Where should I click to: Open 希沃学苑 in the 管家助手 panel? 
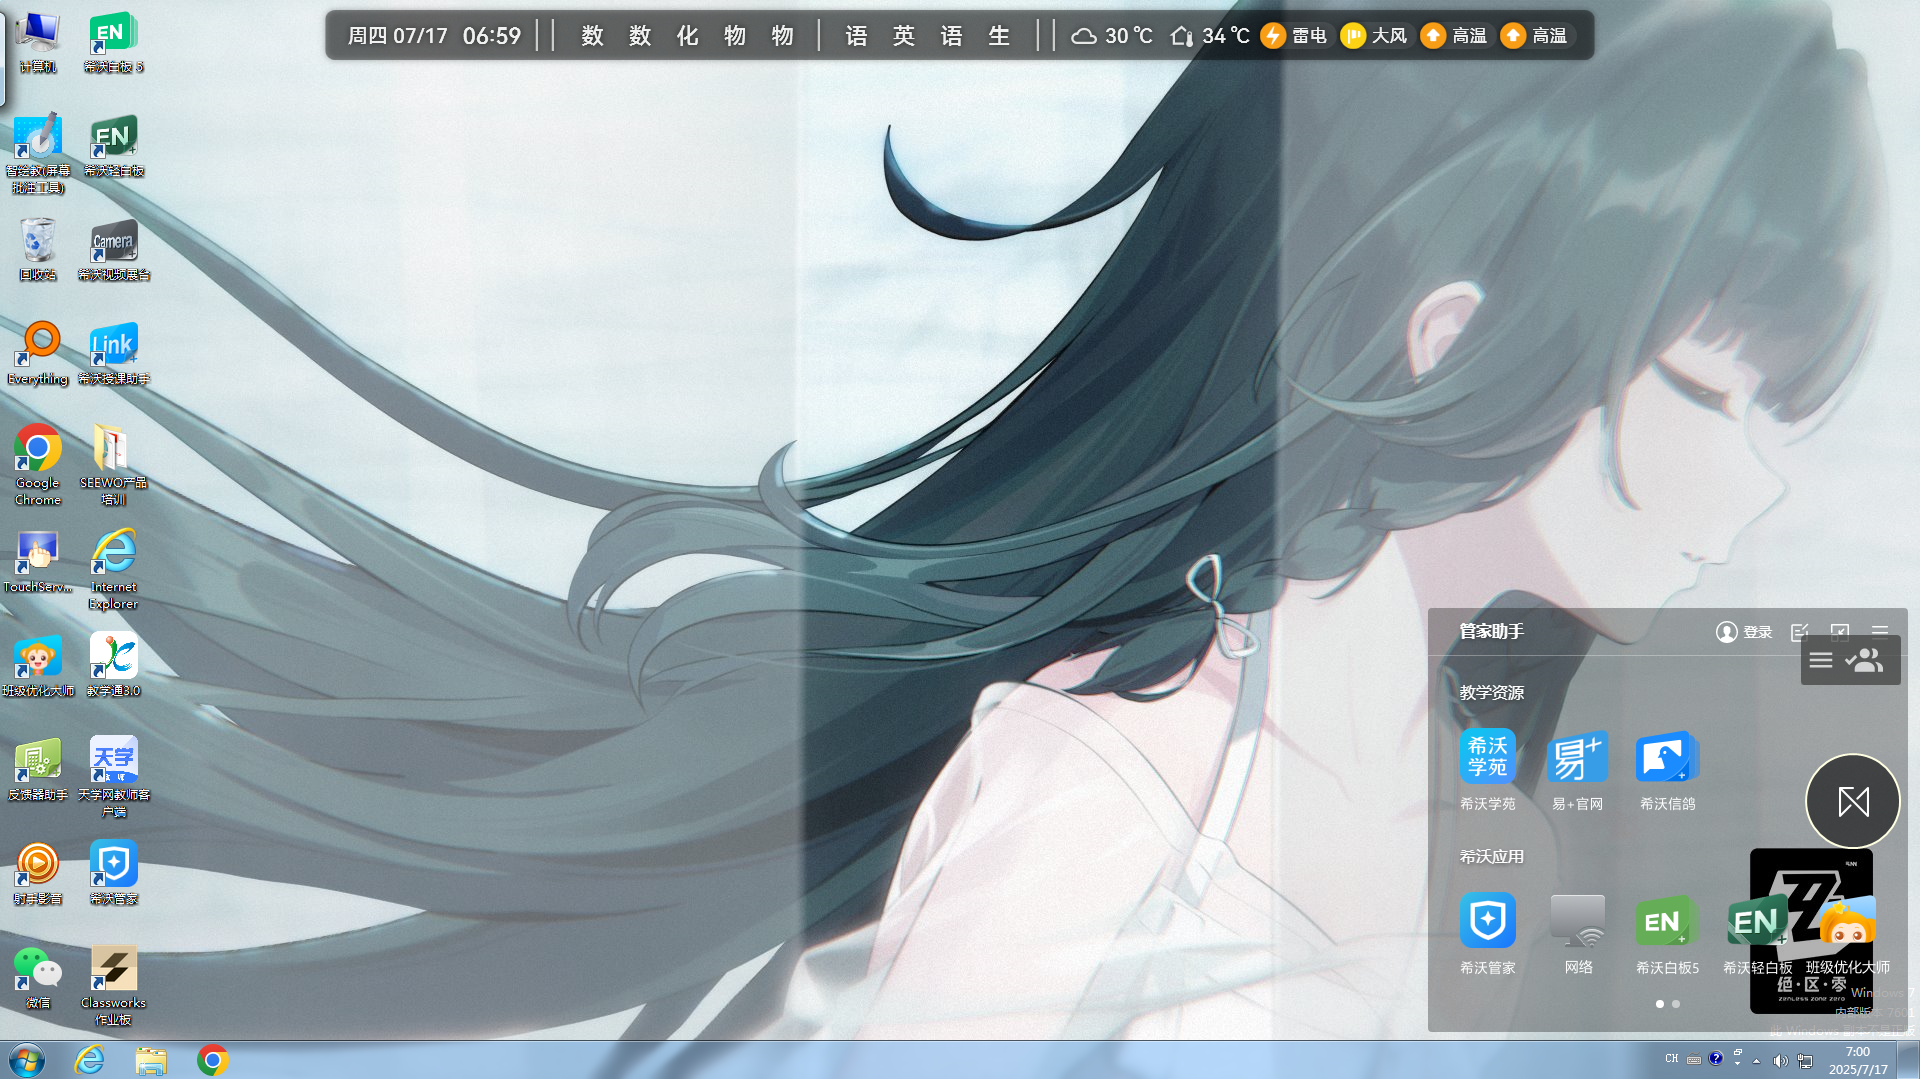[x=1487, y=770]
